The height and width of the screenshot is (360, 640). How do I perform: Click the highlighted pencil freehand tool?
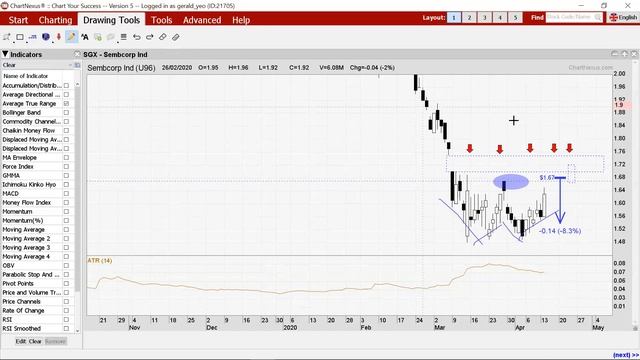click(71, 37)
